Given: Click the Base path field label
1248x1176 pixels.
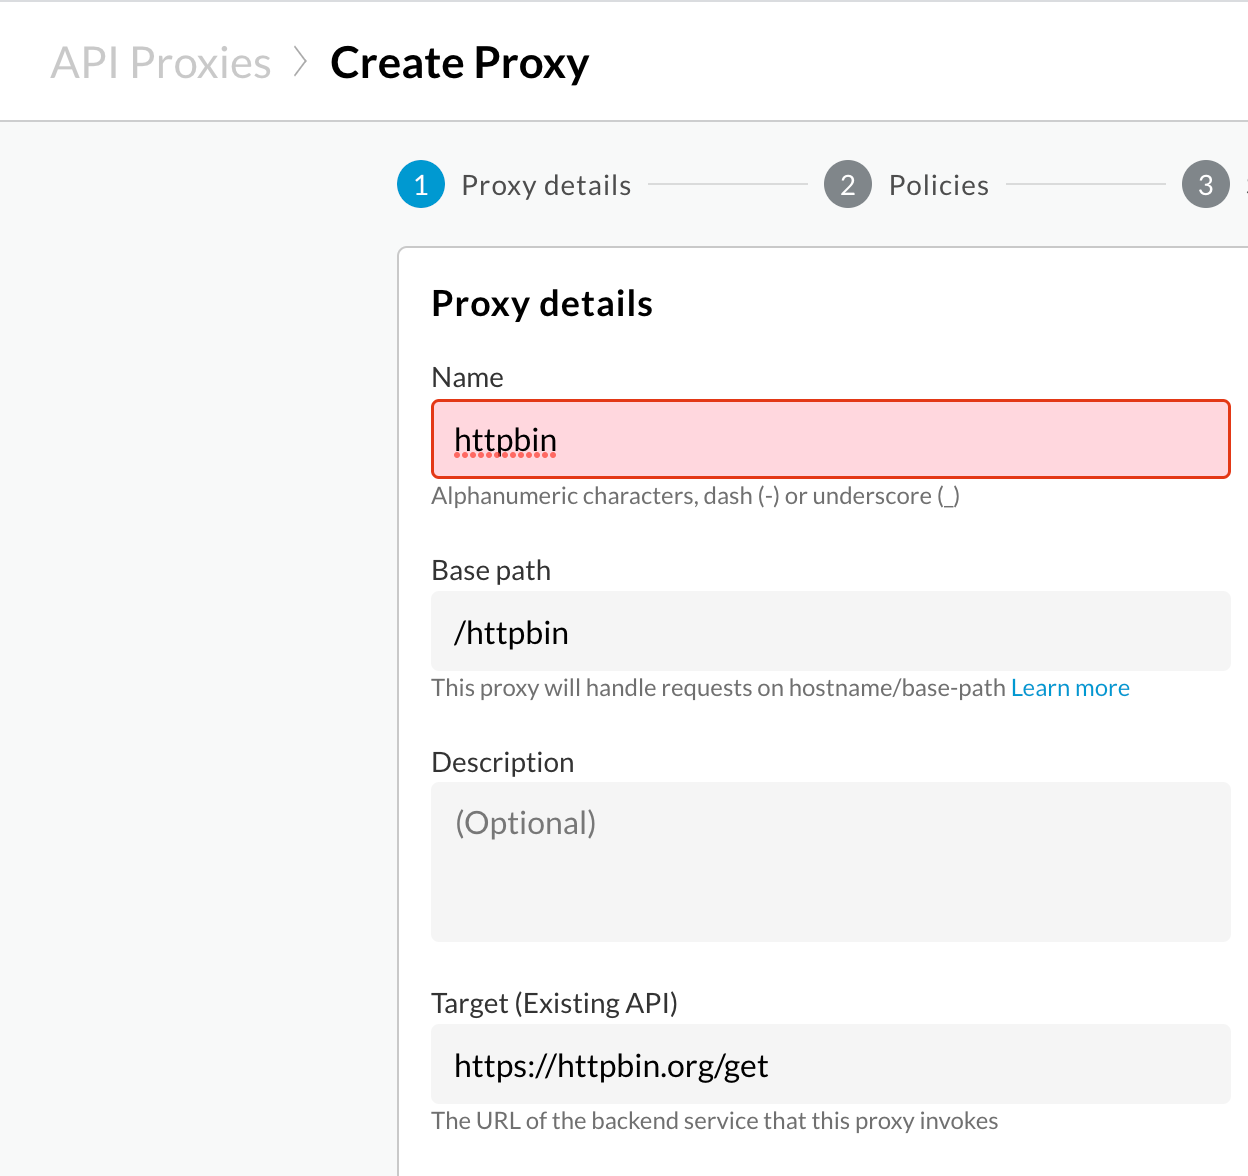Looking at the screenshot, I should click(x=491, y=570).
